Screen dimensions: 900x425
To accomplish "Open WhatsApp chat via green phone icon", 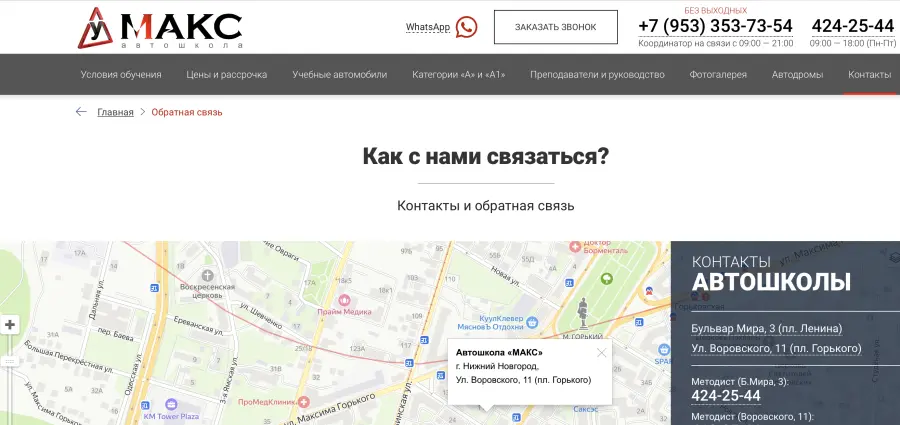I will pyautogui.click(x=466, y=27).
